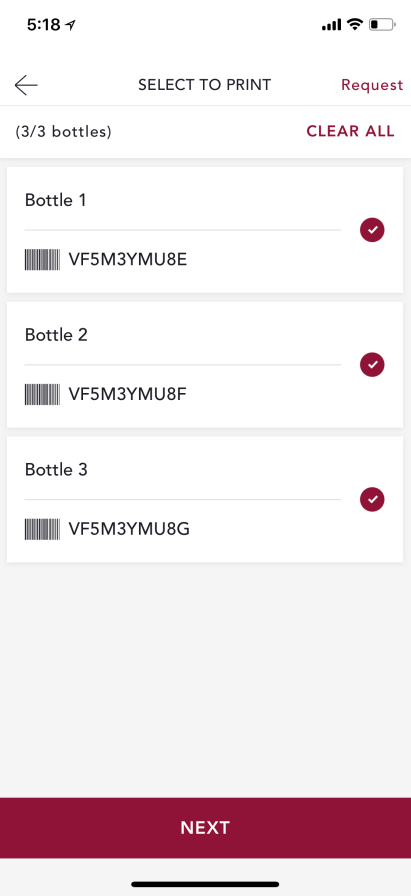Tap the SELECT TO PRINT title
This screenshot has width=411, height=896.
(205, 85)
